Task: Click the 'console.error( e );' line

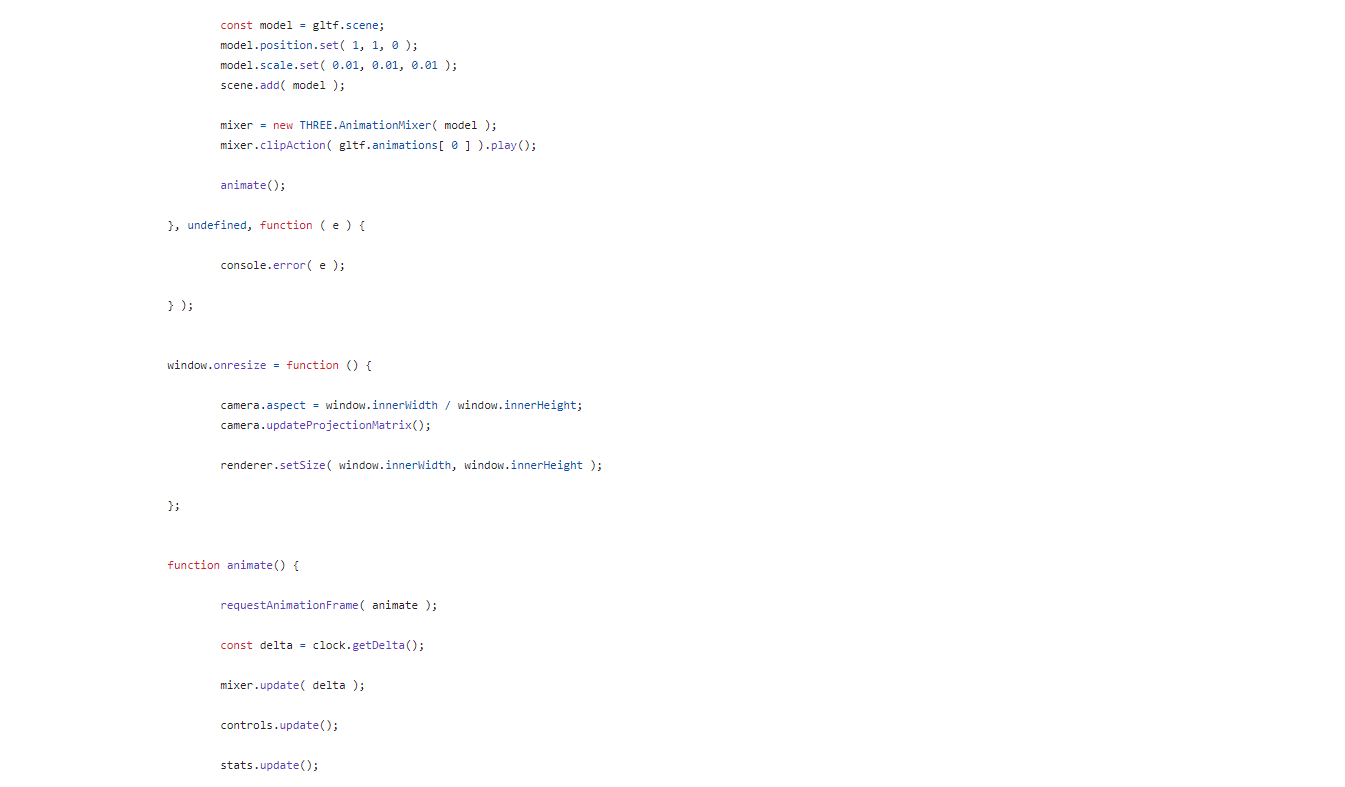Action: point(282,265)
